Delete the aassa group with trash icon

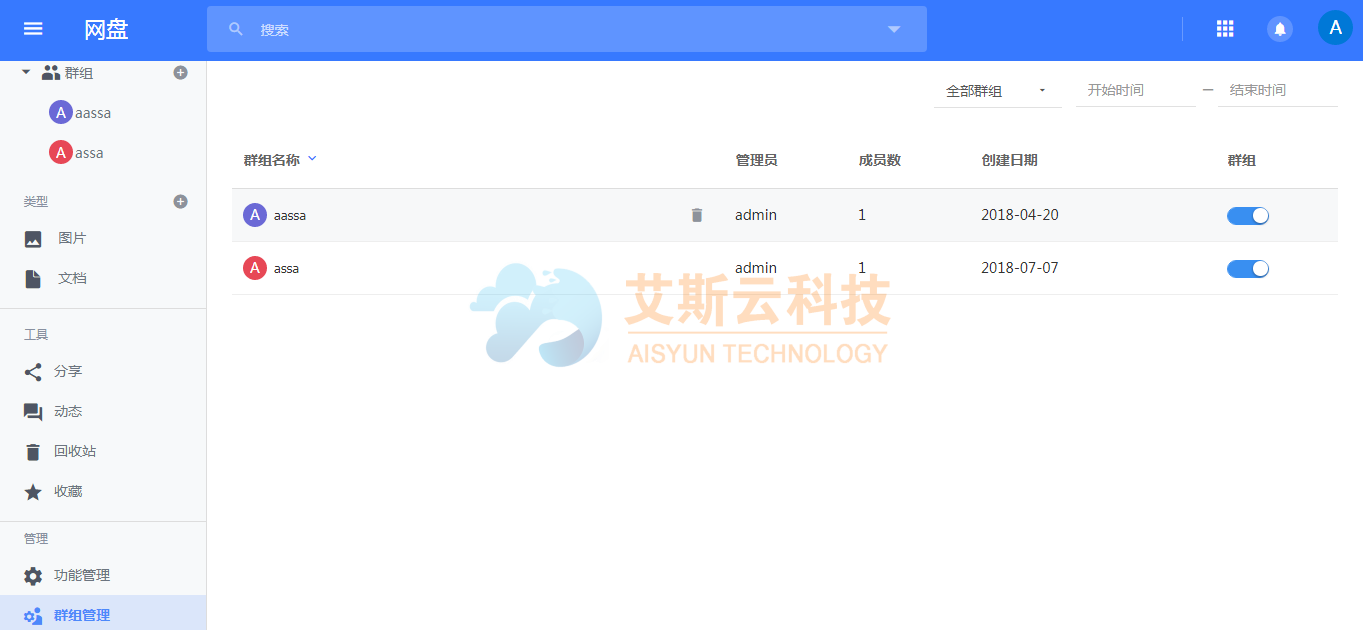tap(697, 215)
